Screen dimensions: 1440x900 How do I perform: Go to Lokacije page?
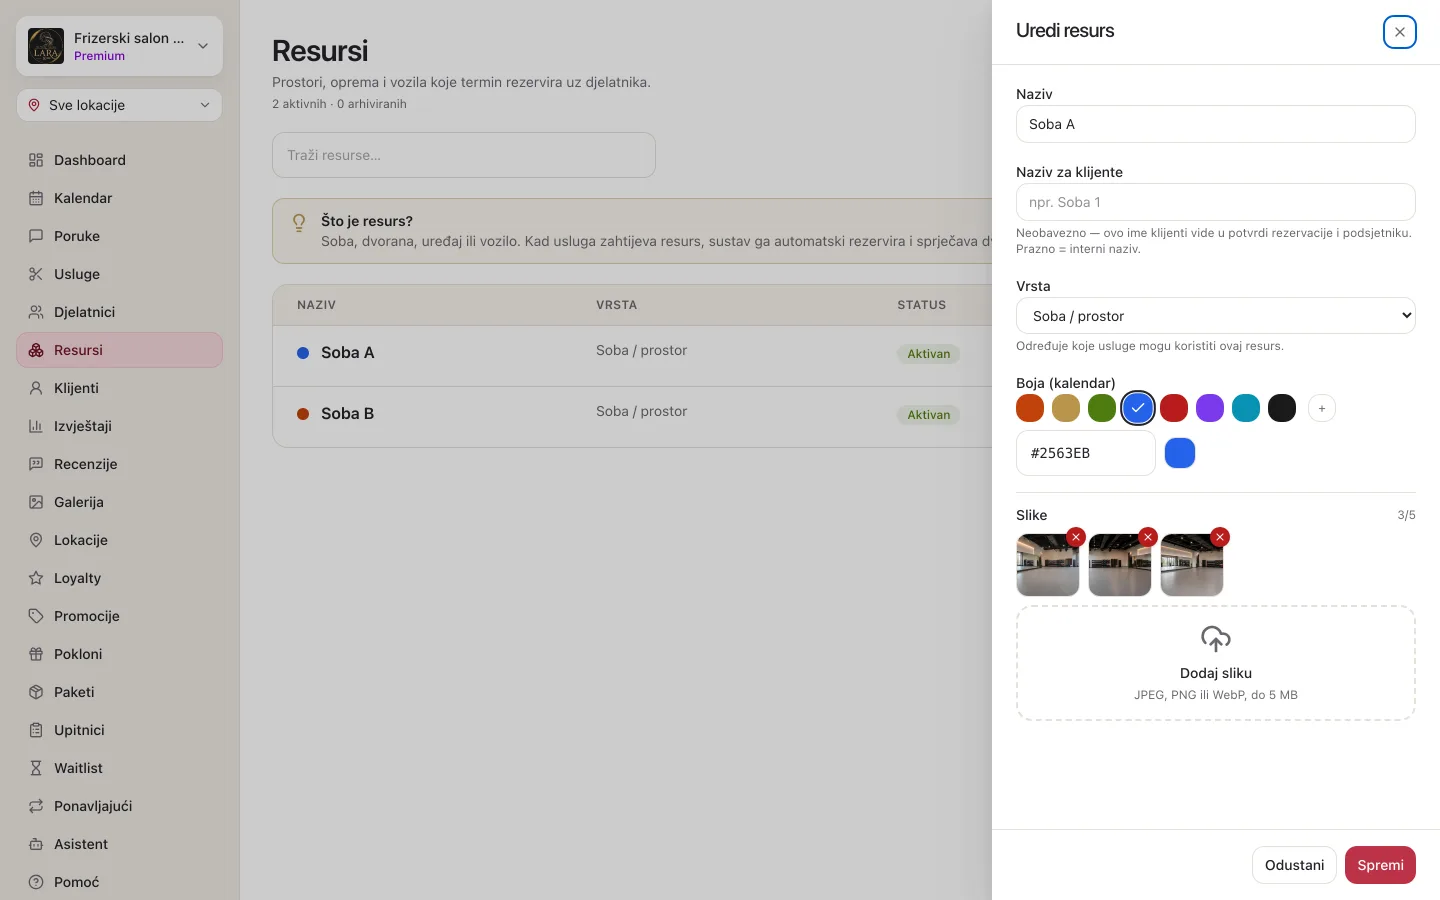119,540
